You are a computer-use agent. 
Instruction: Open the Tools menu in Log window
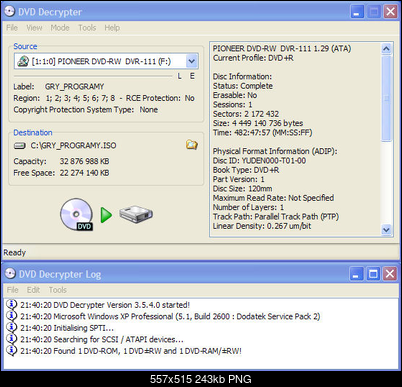pyautogui.click(x=58, y=290)
